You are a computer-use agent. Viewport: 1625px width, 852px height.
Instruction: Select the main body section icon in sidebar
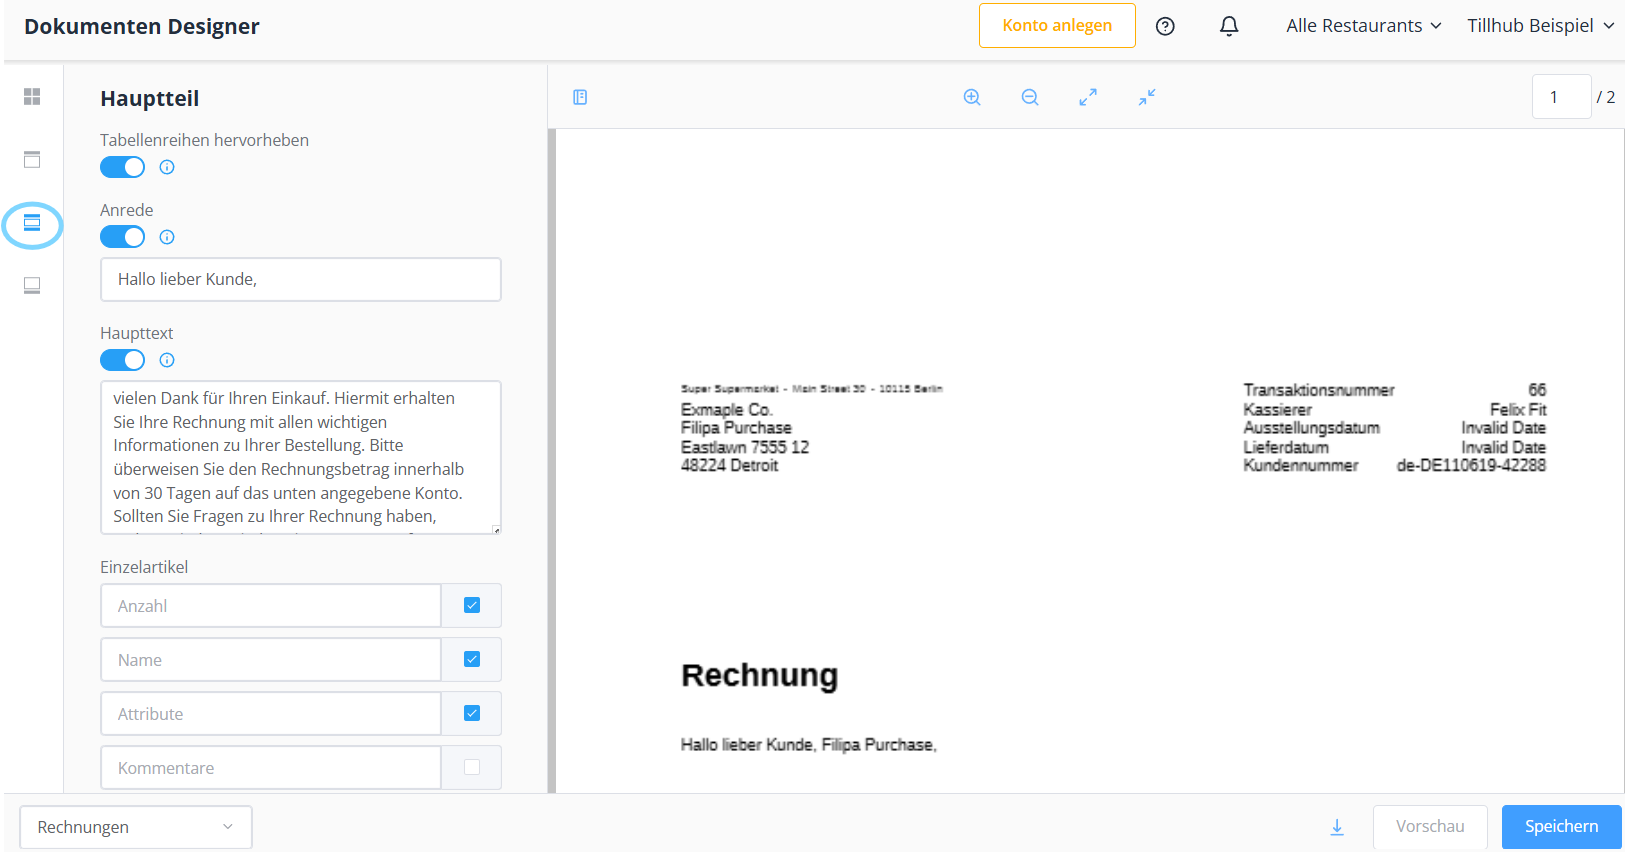pos(32,222)
